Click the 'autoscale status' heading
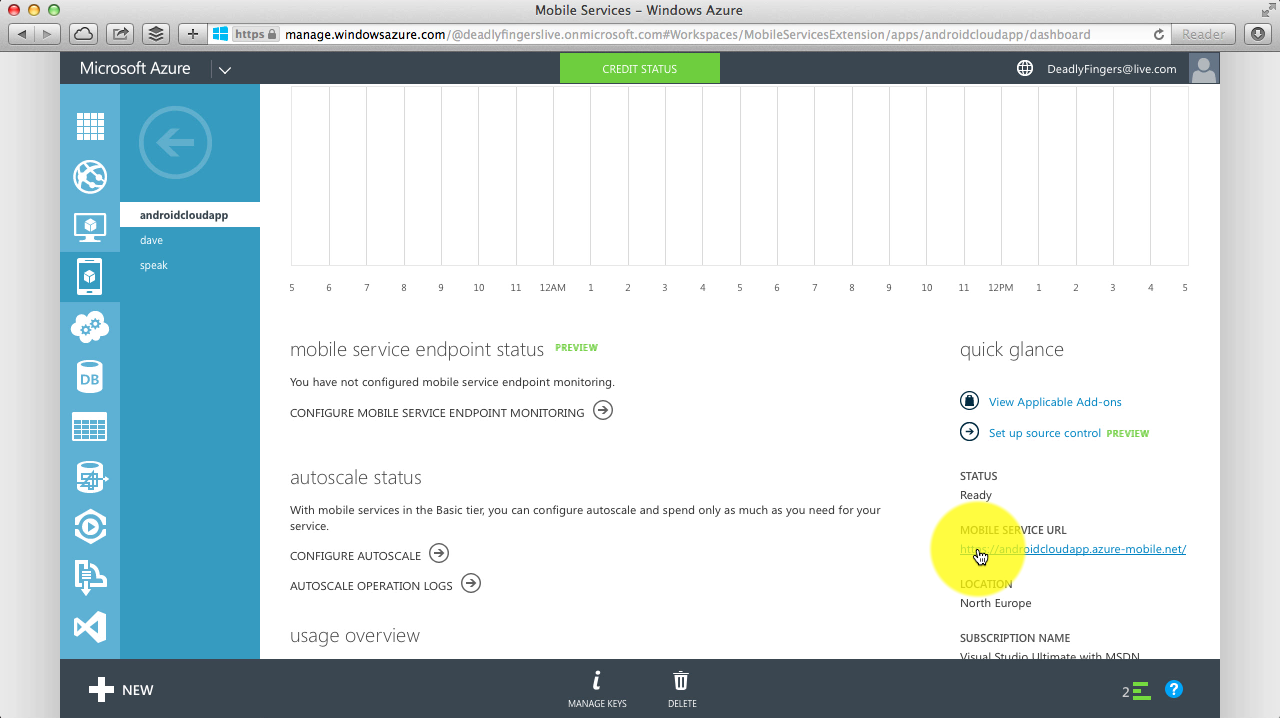The image size is (1280, 718). point(356,478)
